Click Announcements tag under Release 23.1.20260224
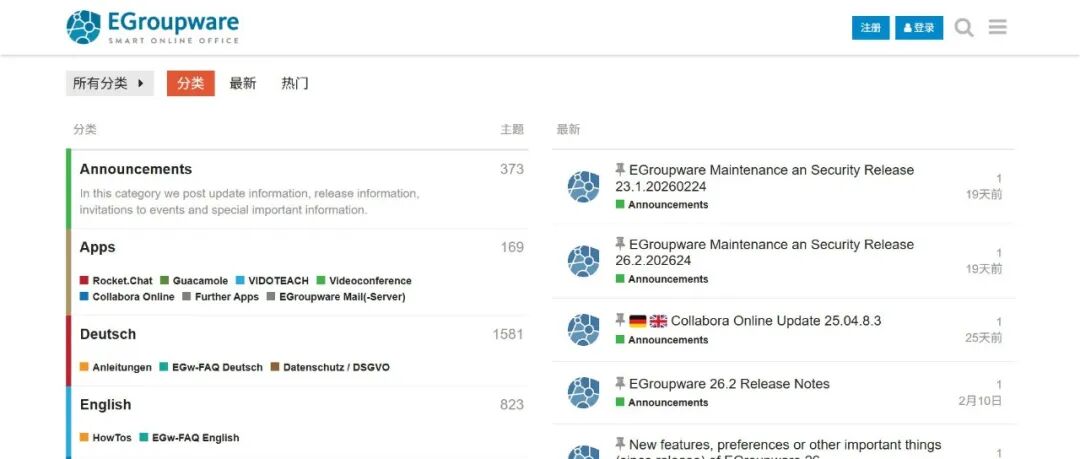1080x459 pixels. pyautogui.click(x=662, y=205)
